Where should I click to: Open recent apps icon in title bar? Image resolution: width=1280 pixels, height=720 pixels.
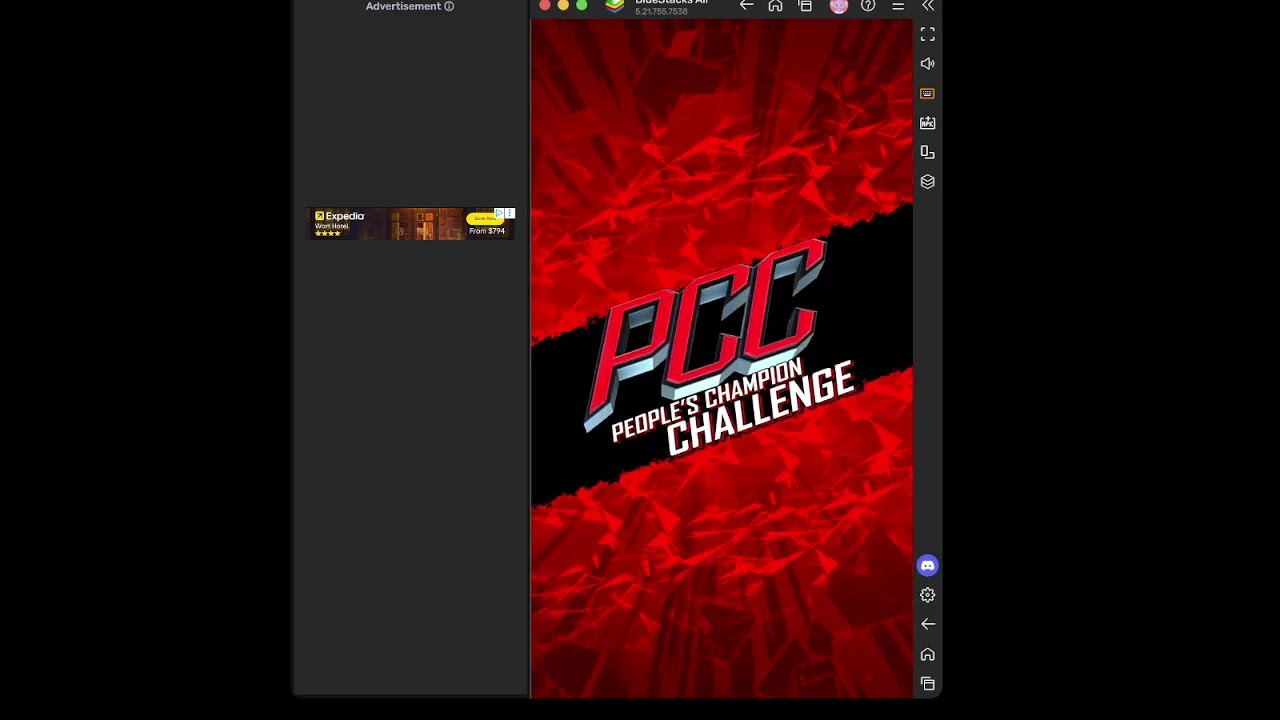point(805,5)
